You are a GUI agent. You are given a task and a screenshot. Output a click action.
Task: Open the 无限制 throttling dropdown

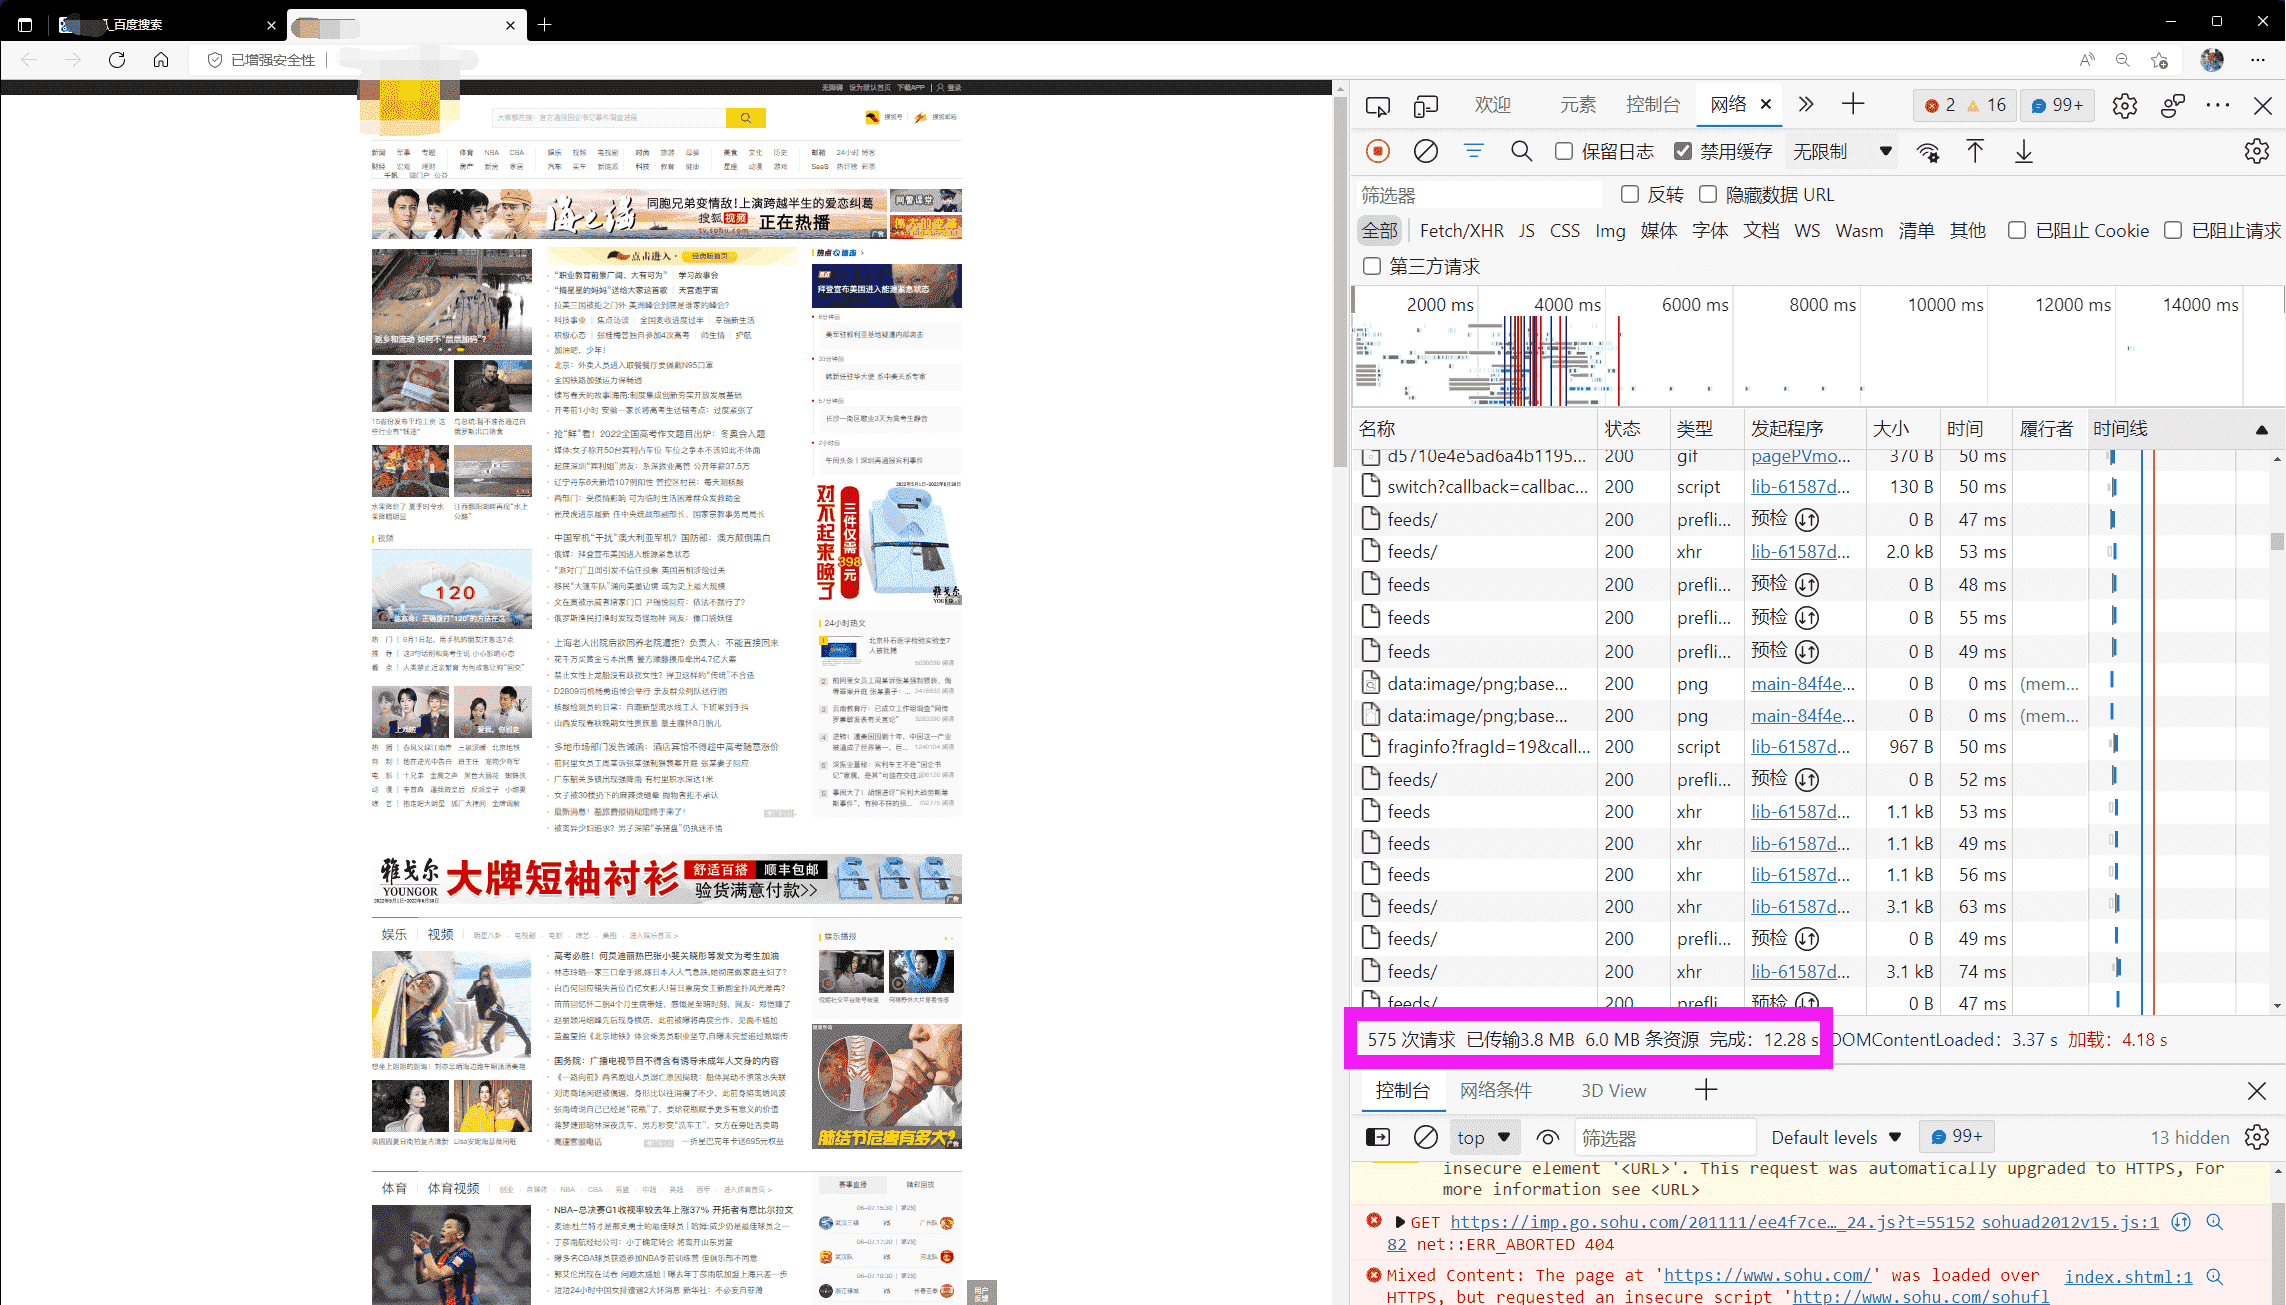(x=1840, y=151)
